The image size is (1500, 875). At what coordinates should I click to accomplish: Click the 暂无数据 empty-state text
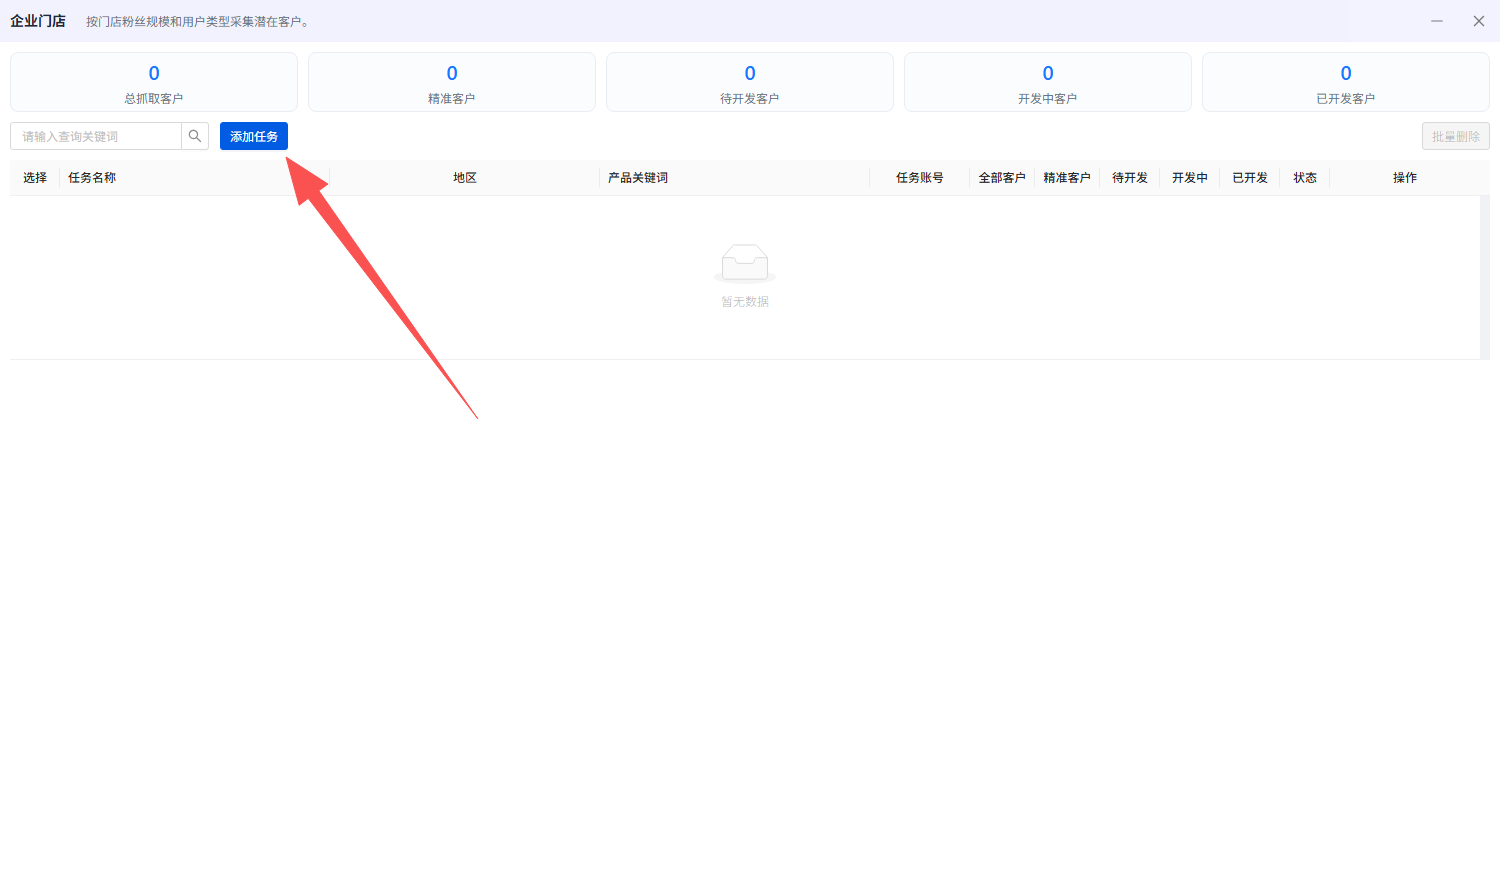tap(745, 302)
